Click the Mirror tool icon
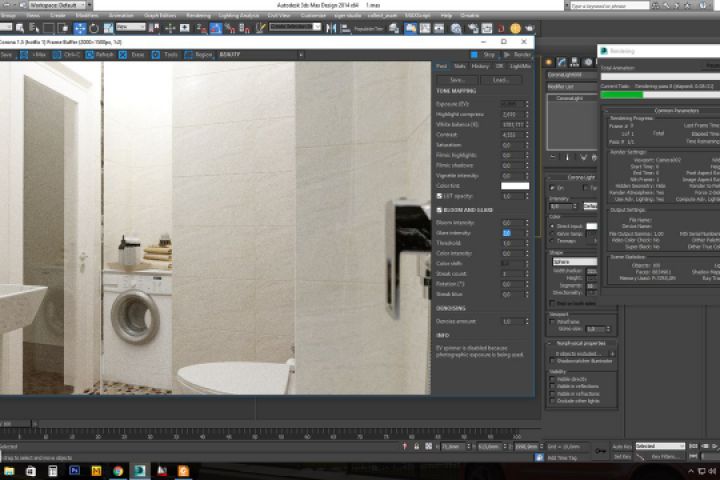The width and height of the screenshot is (720, 480). point(331,28)
